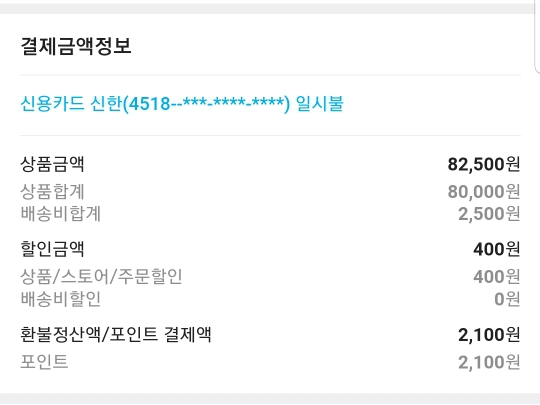Click the 결제금액정보 section heading
The height and width of the screenshot is (405, 540).
coord(76,46)
